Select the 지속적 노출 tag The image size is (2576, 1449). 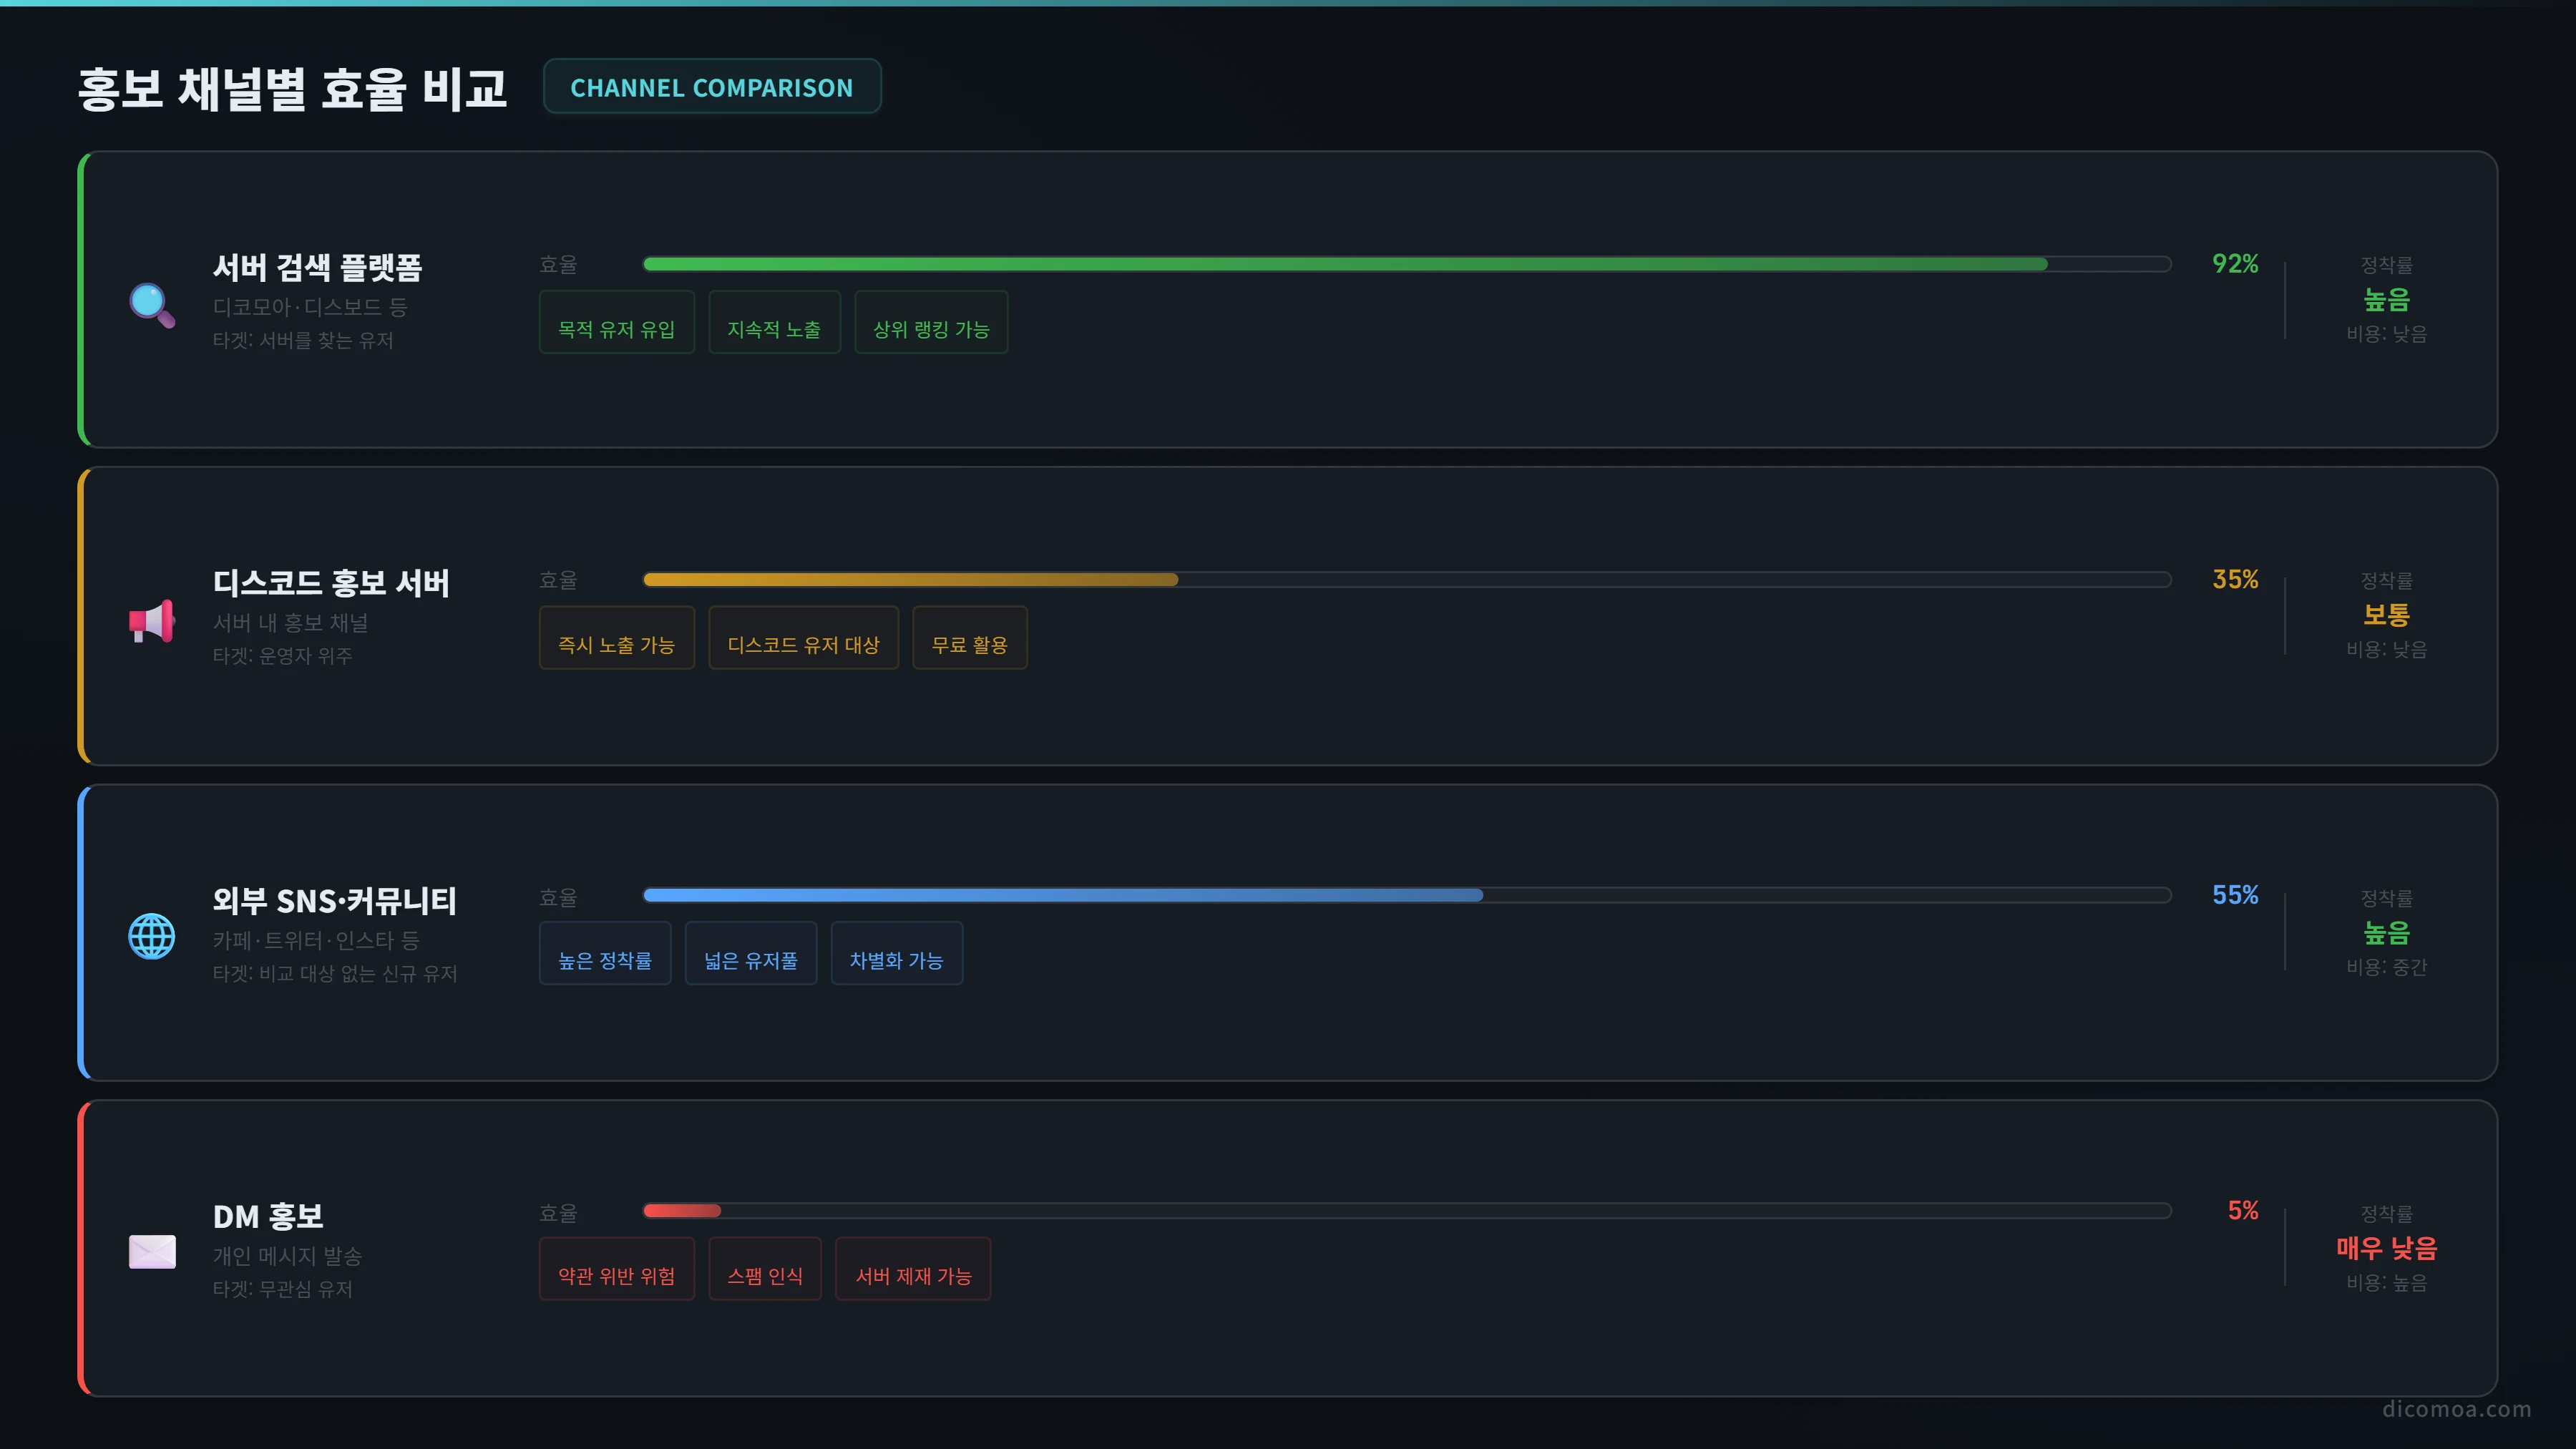tap(774, 322)
